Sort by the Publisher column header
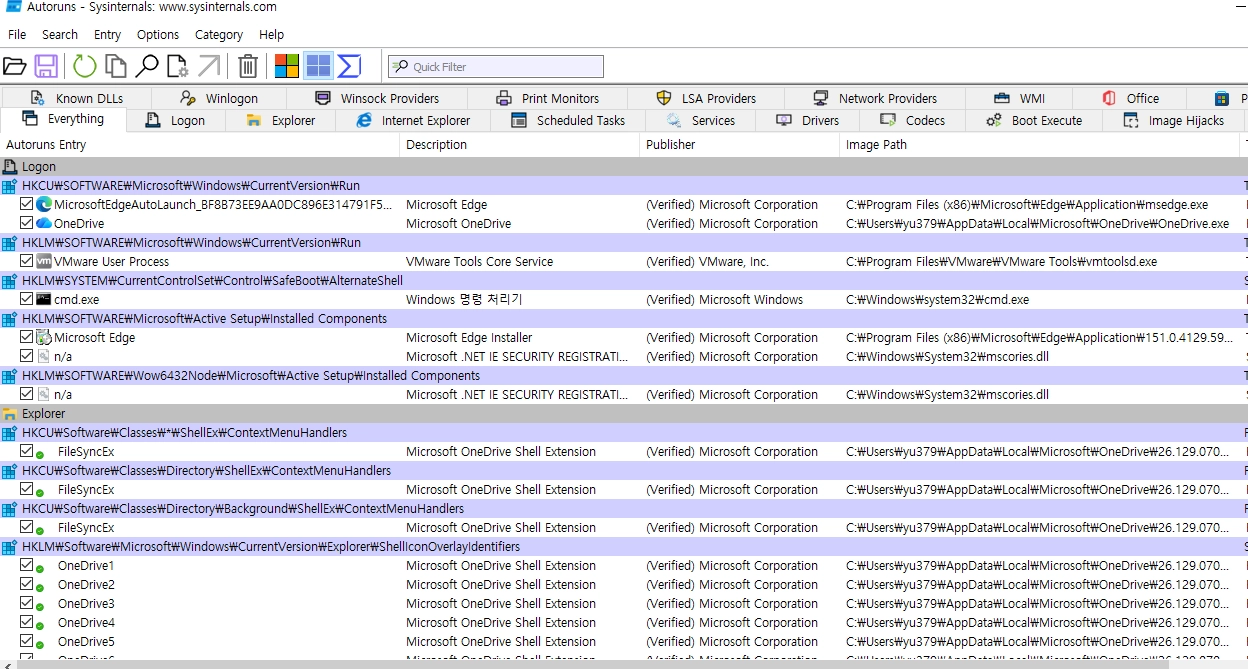1248x669 pixels. (x=740, y=145)
